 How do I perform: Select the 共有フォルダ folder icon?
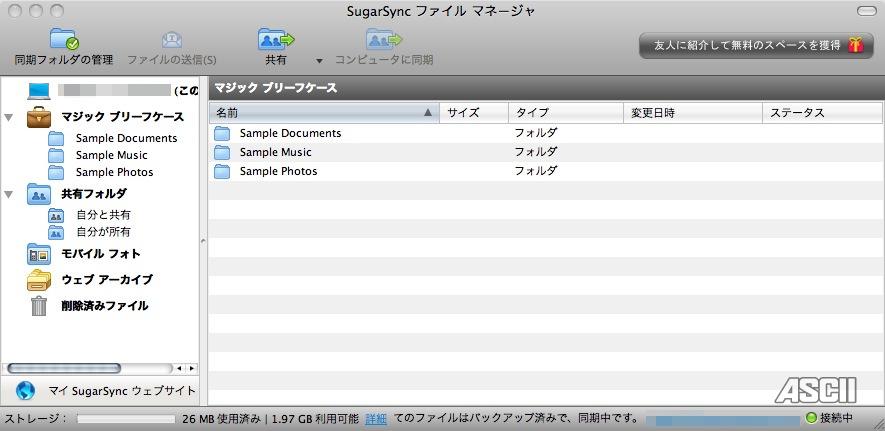(39, 194)
